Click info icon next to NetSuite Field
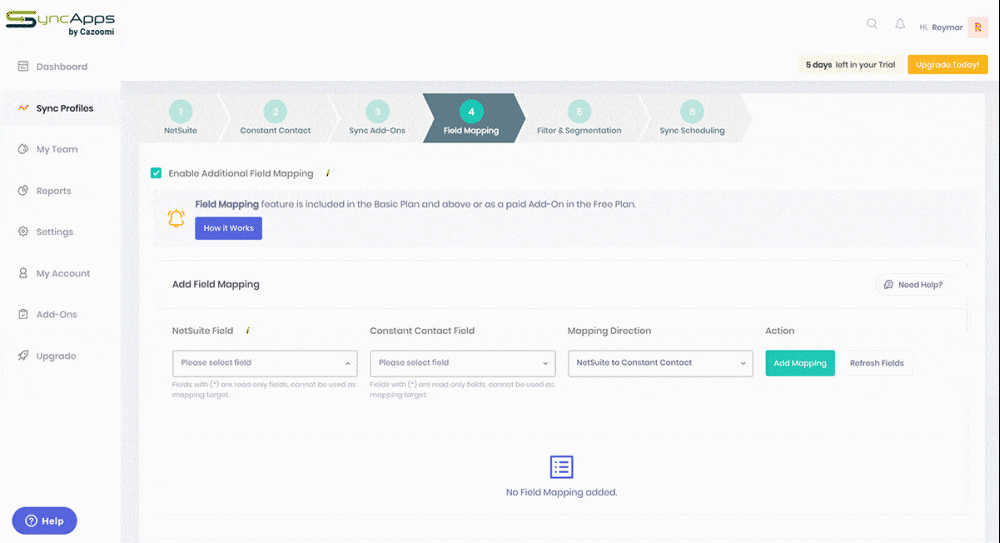The image size is (1000, 543). (x=247, y=331)
